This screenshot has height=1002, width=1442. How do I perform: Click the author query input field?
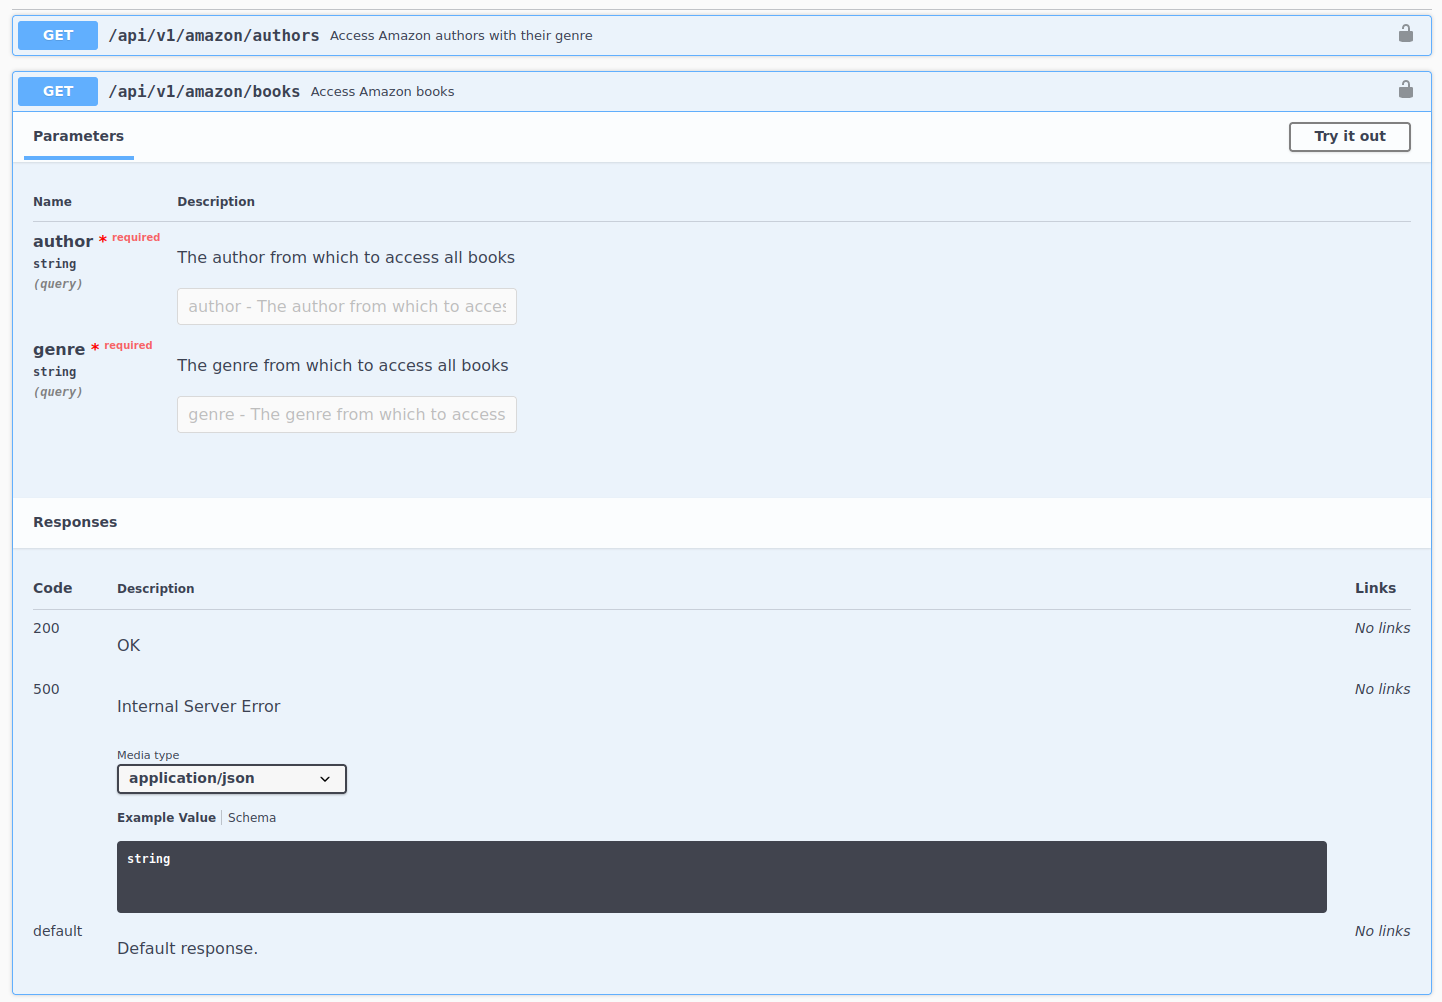click(x=346, y=307)
